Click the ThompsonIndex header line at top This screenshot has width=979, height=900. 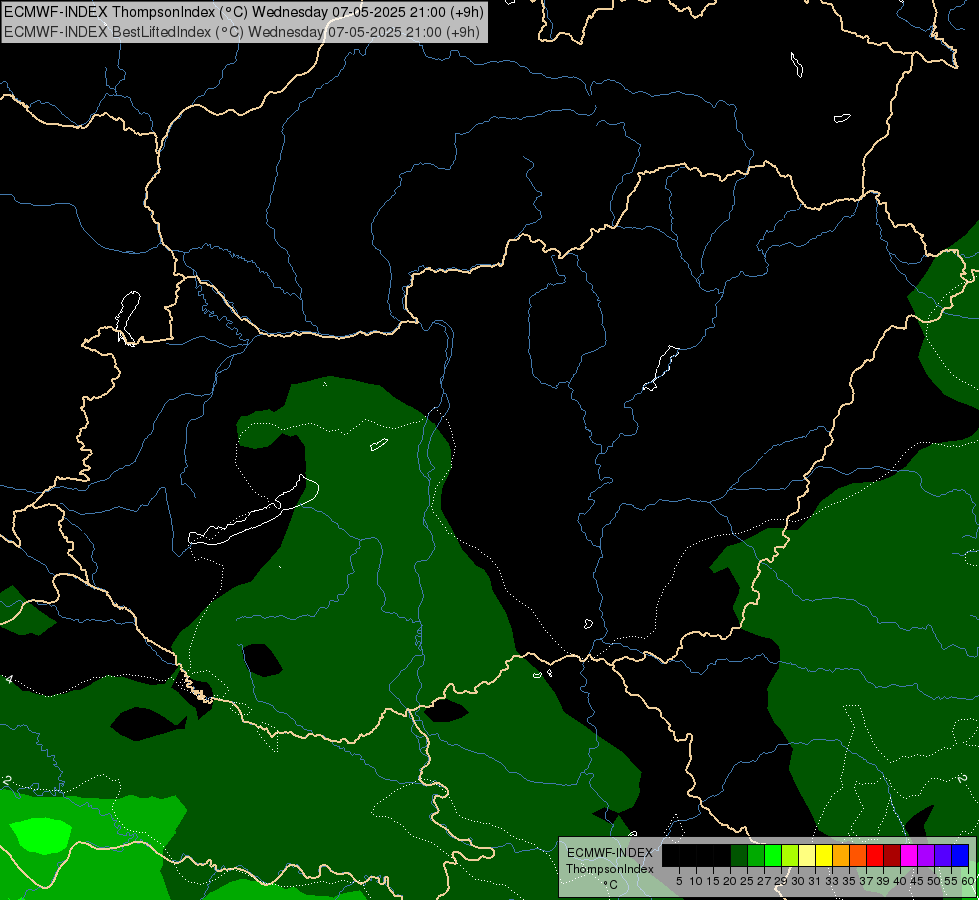[244, 11]
